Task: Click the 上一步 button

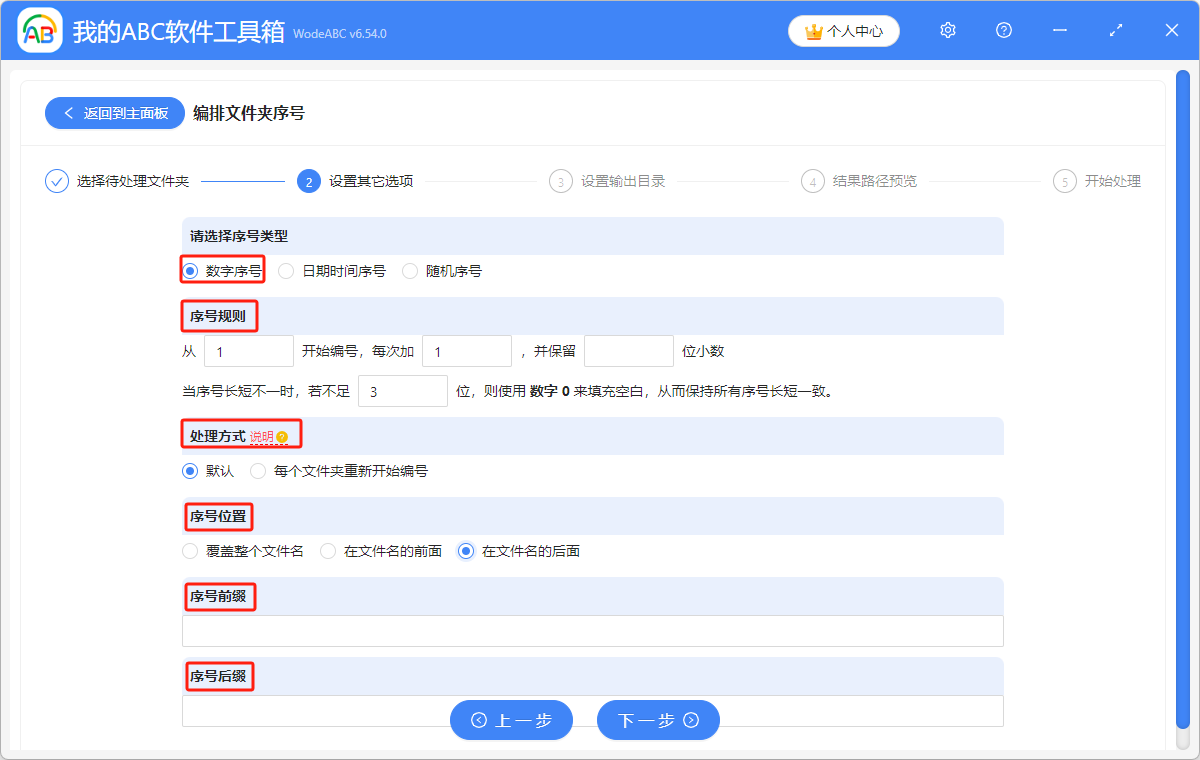Action: click(511, 719)
